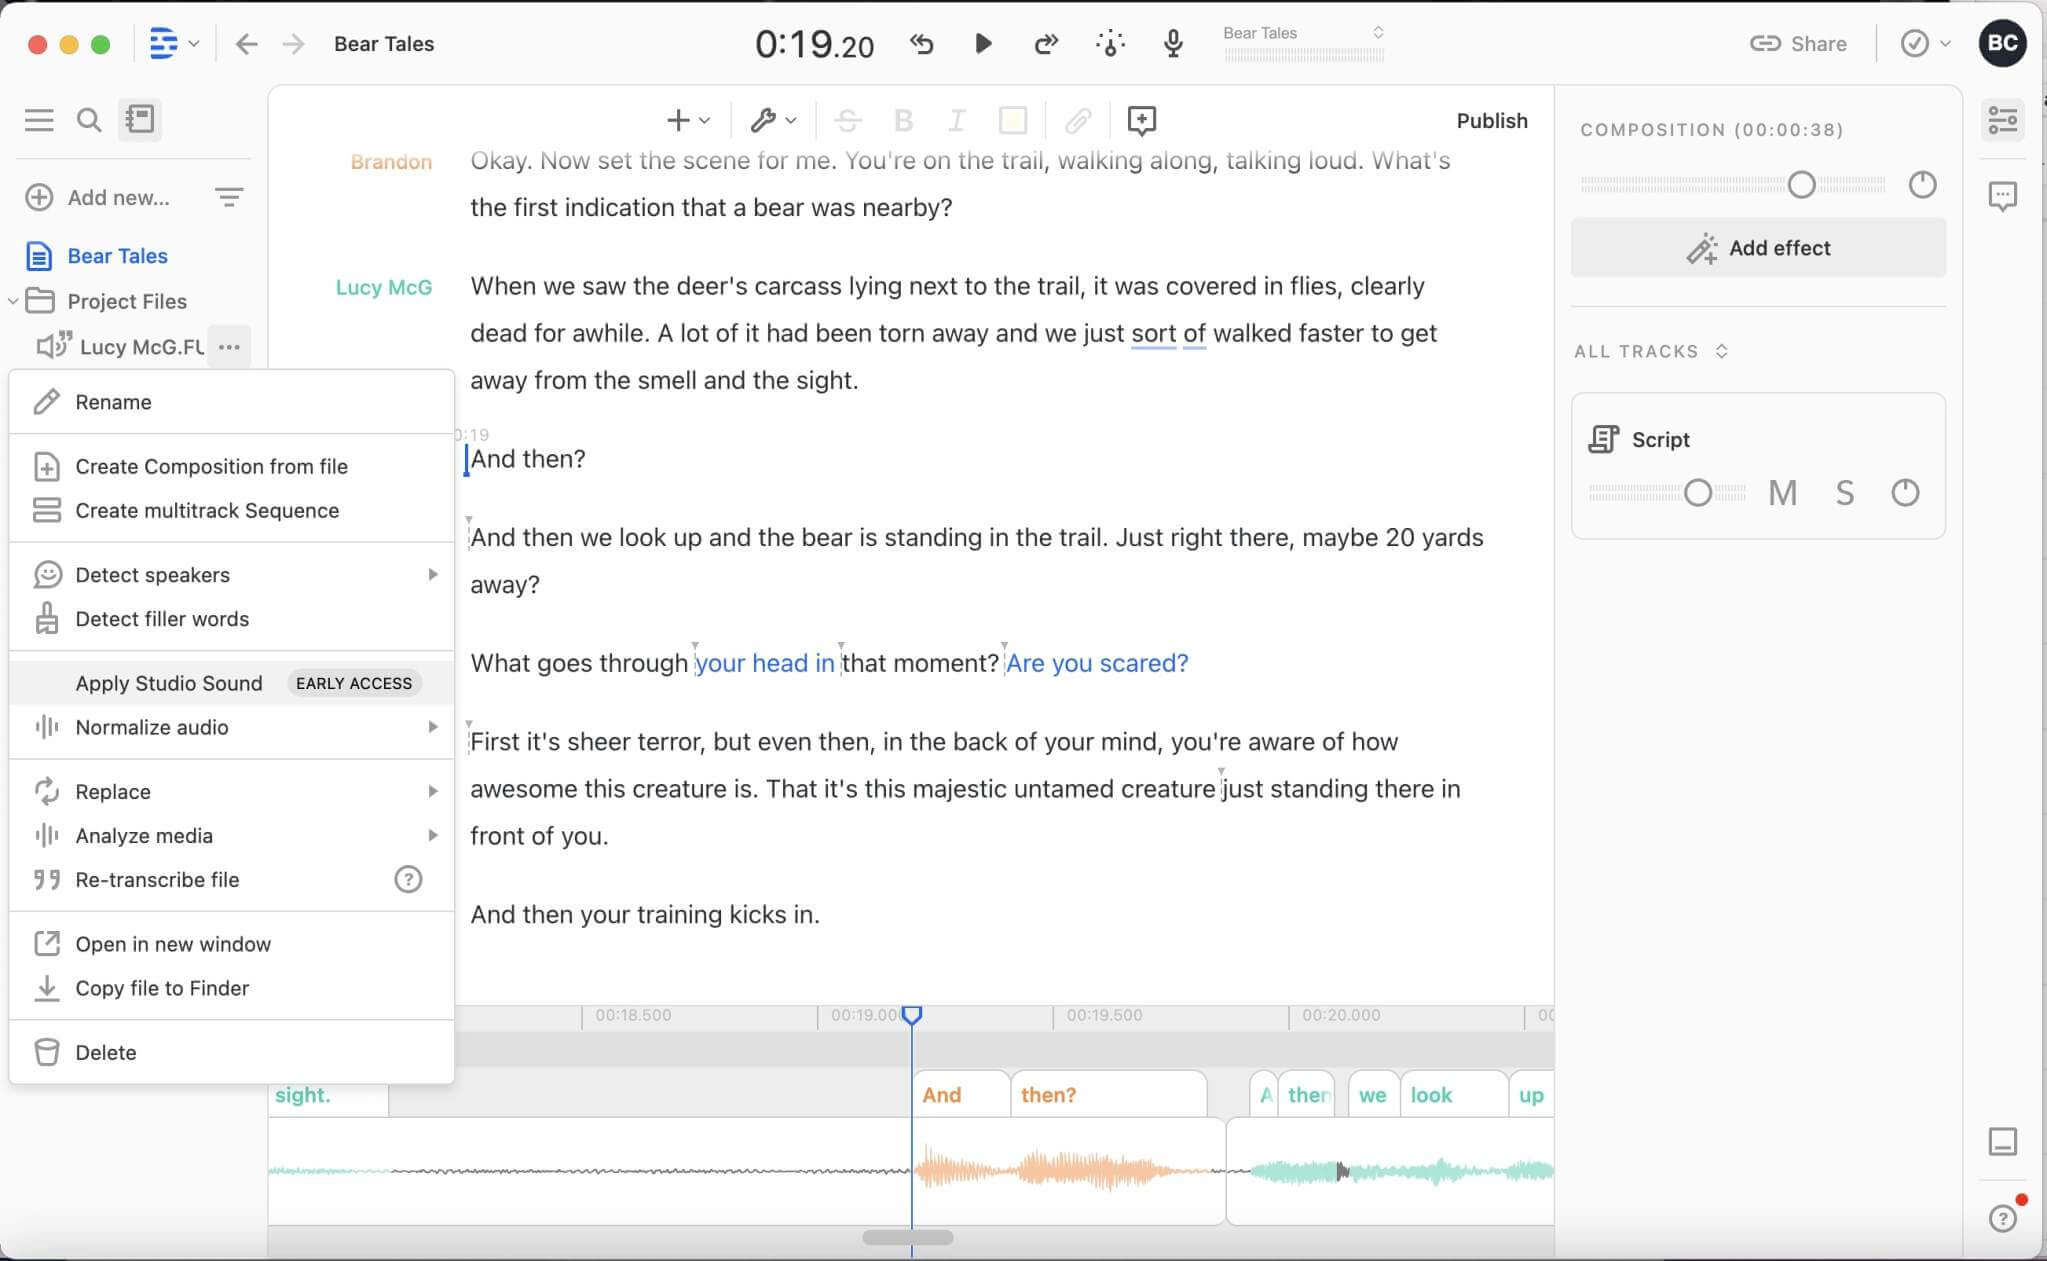This screenshot has width=2047, height=1261.
Task: Open the plus insert dropdown in toolbar
Action: tap(688, 121)
